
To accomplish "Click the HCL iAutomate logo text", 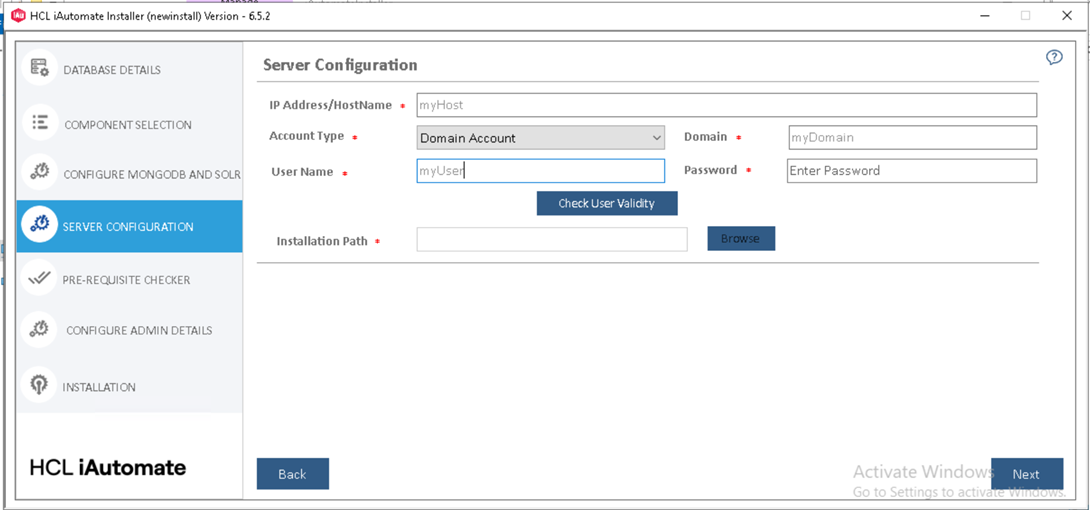I will 108,468.
